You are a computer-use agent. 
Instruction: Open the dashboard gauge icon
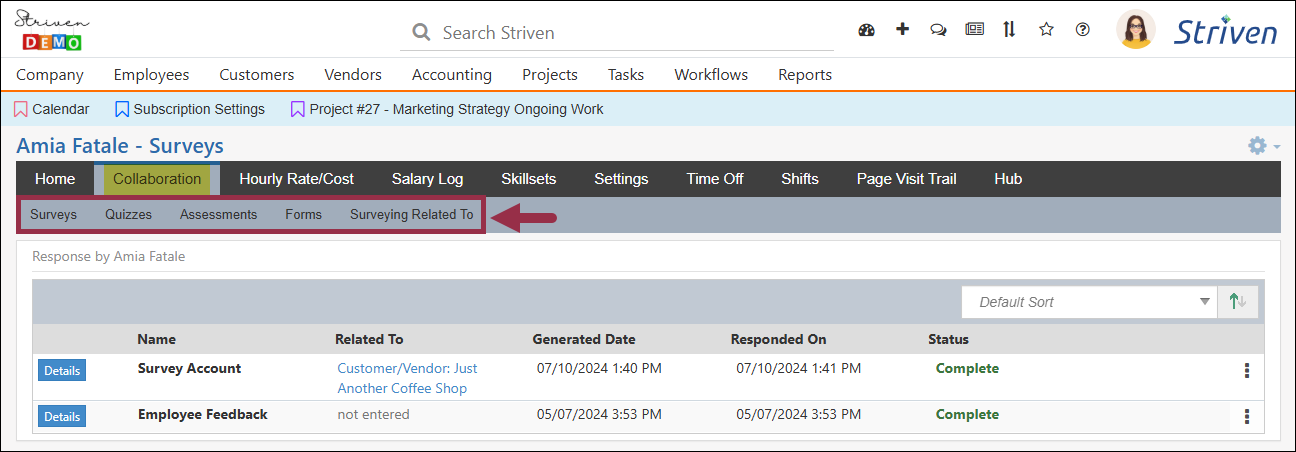pyautogui.click(x=867, y=30)
